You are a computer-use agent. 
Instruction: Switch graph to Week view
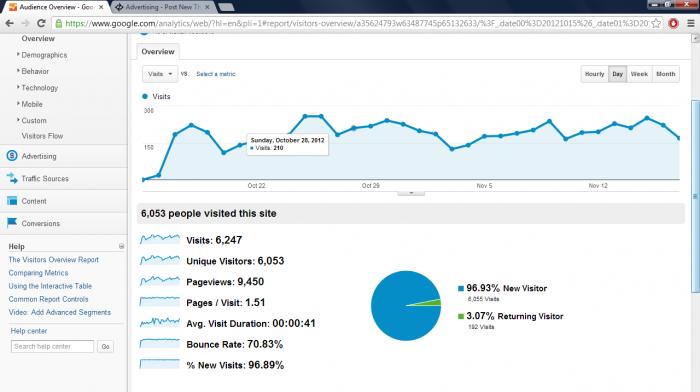639,74
